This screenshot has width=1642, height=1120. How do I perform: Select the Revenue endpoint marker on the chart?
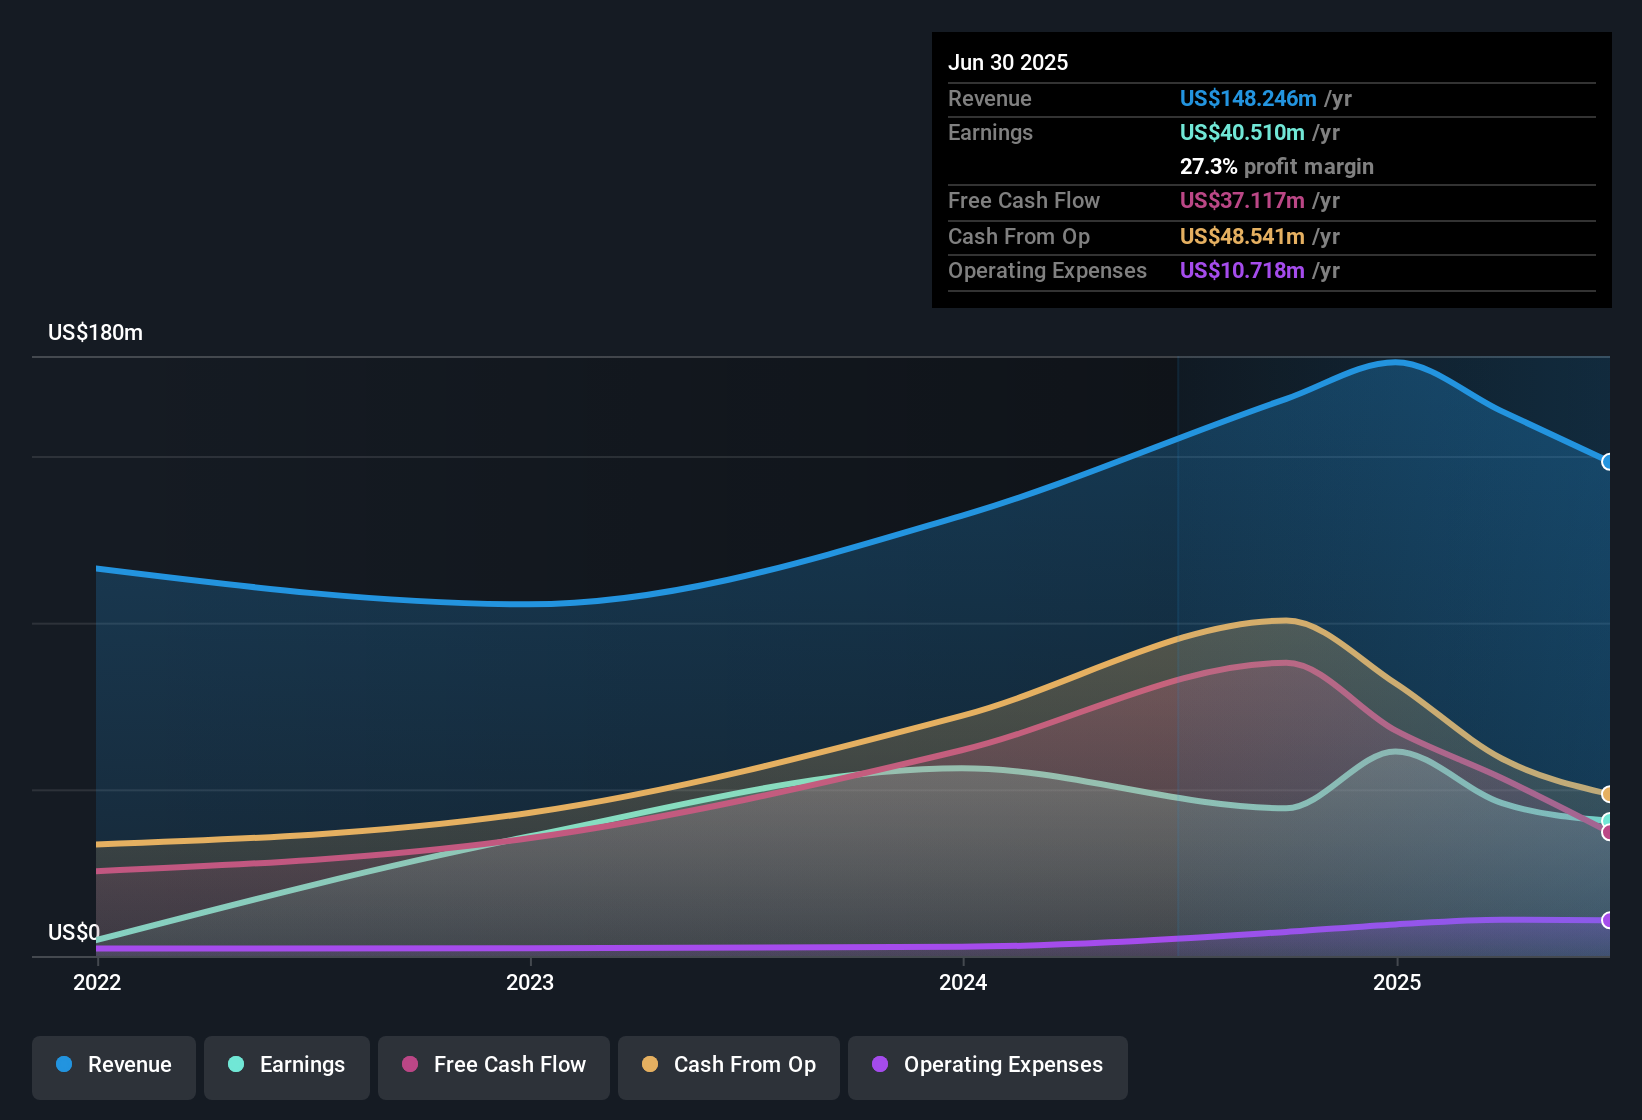point(1607,461)
